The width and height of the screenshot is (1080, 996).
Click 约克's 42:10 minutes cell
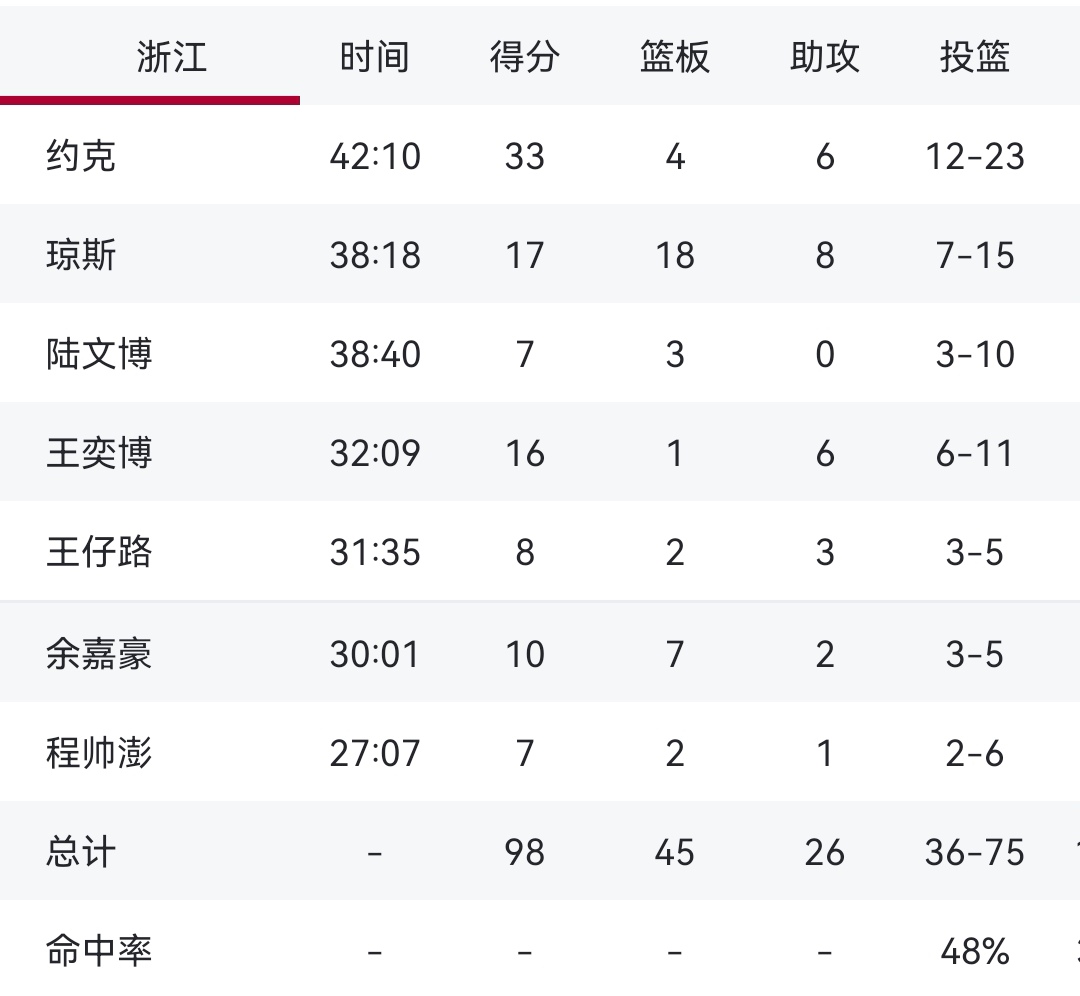click(x=375, y=155)
